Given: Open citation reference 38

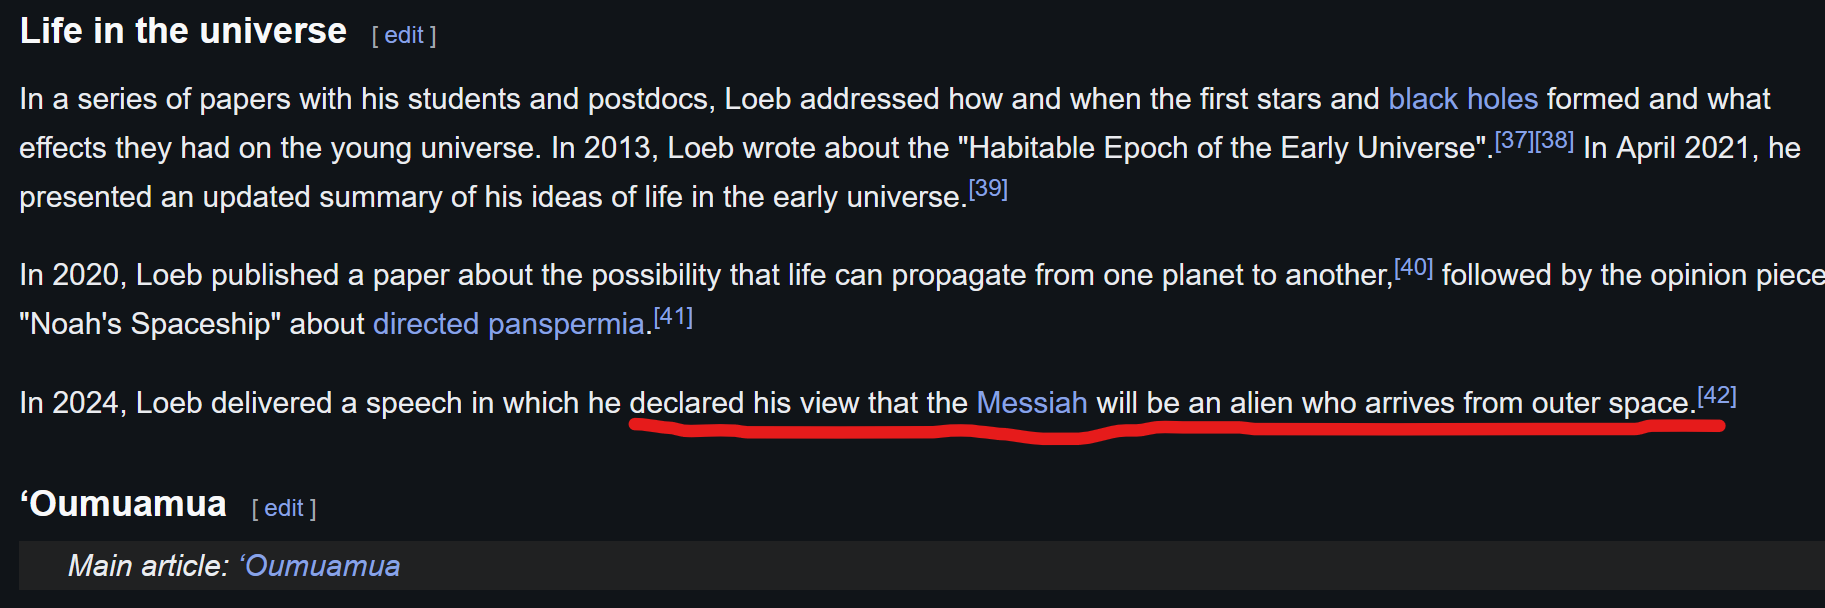Looking at the screenshot, I should pos(1555,141).
